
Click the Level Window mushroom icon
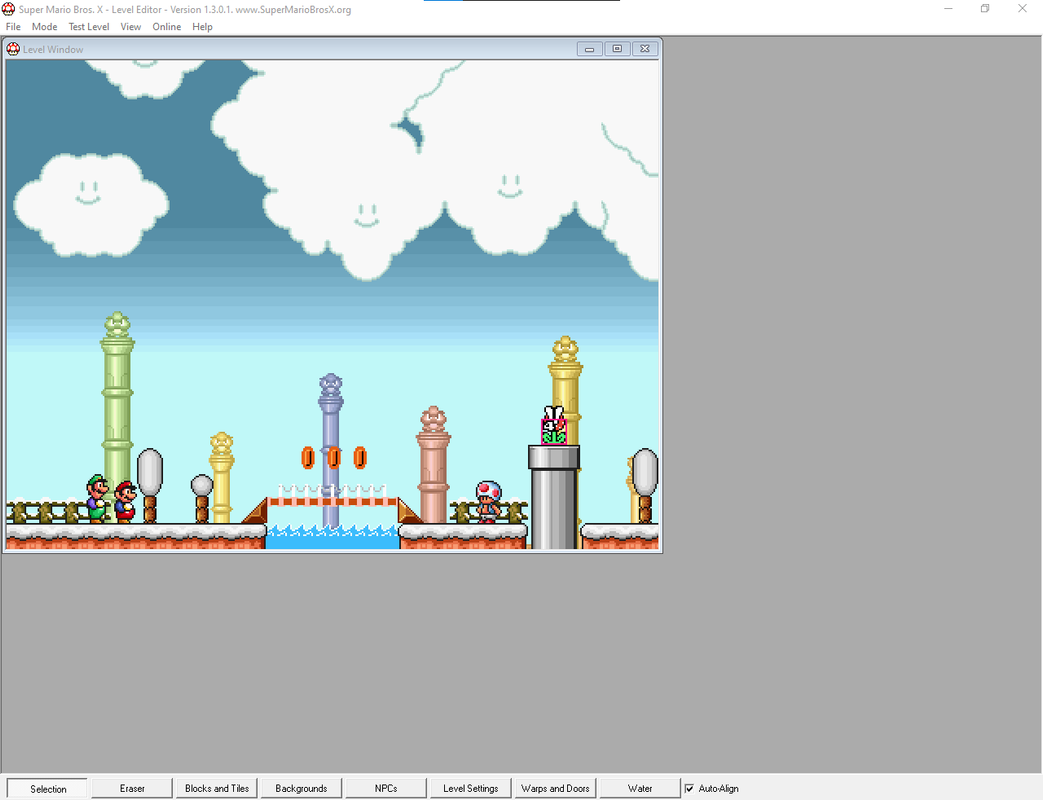pos(13,49)
